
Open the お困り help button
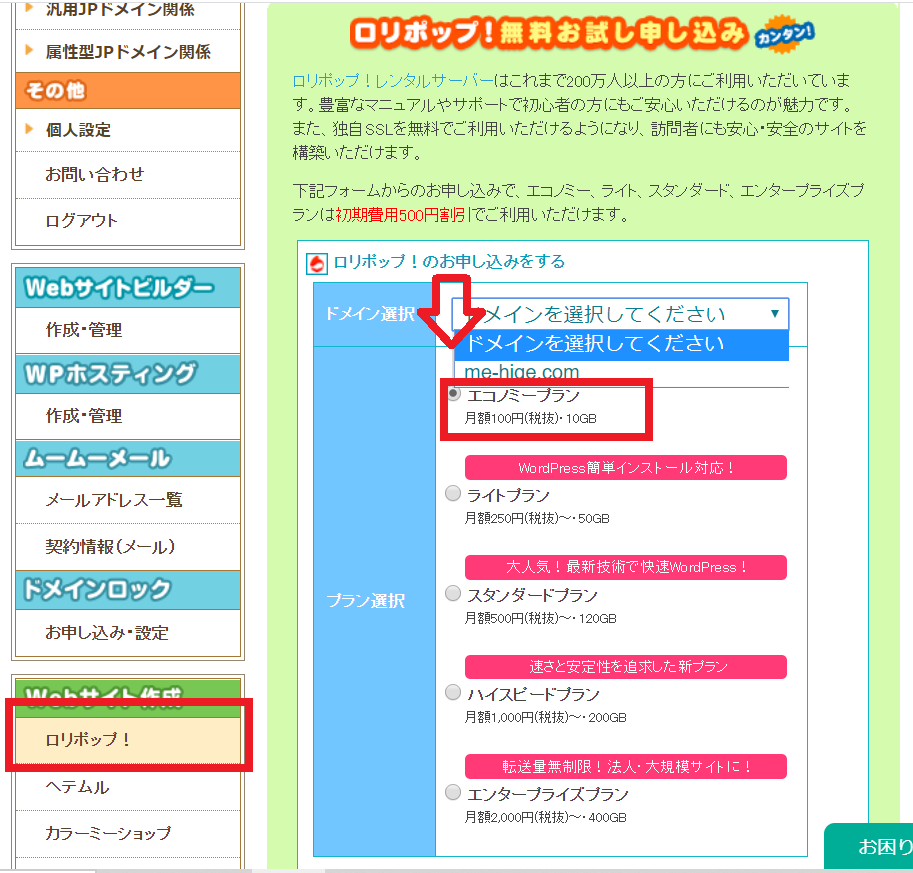[870, 846]
